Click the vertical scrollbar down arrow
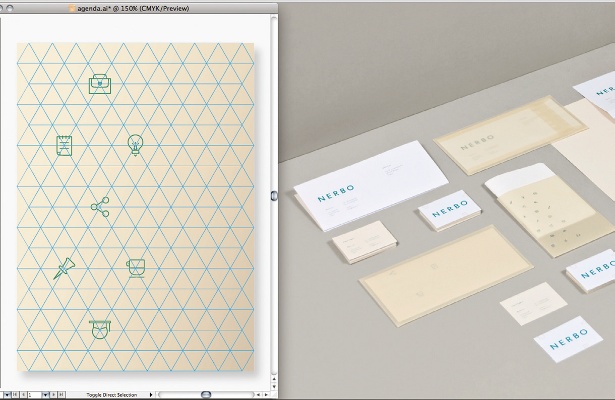The image size is (615, 400). click(274, 386)
